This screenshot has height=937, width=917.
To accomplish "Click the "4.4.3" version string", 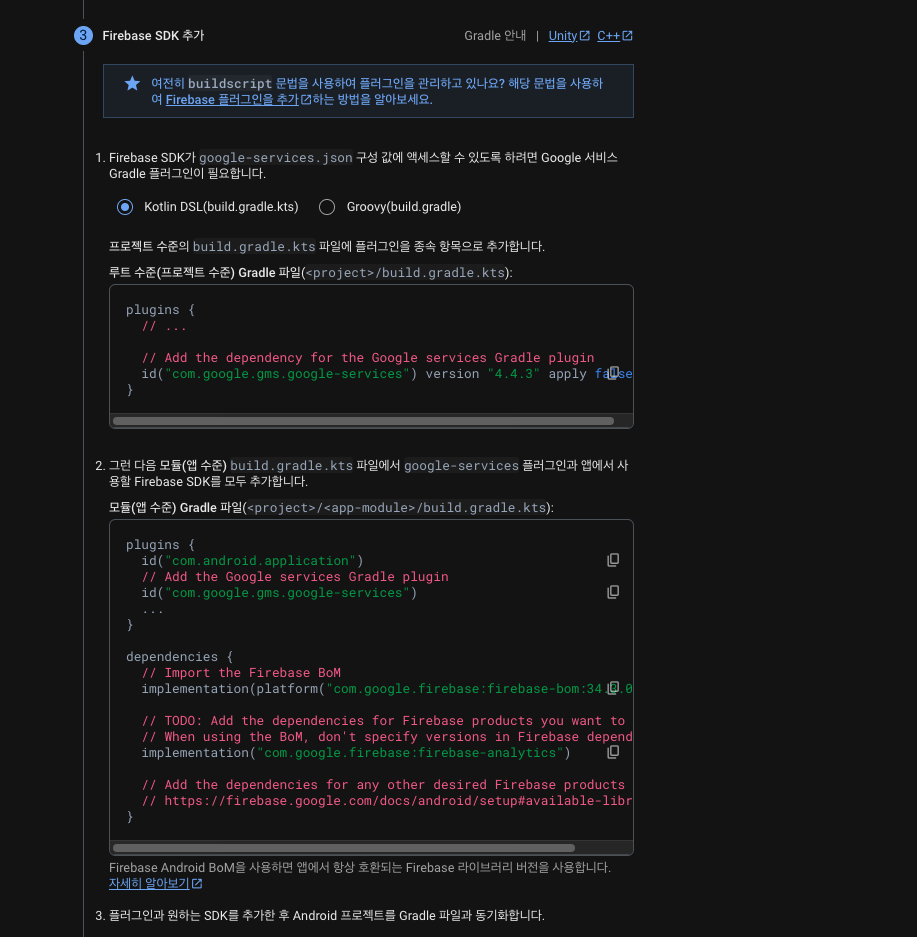I will (x=514, y=374).
